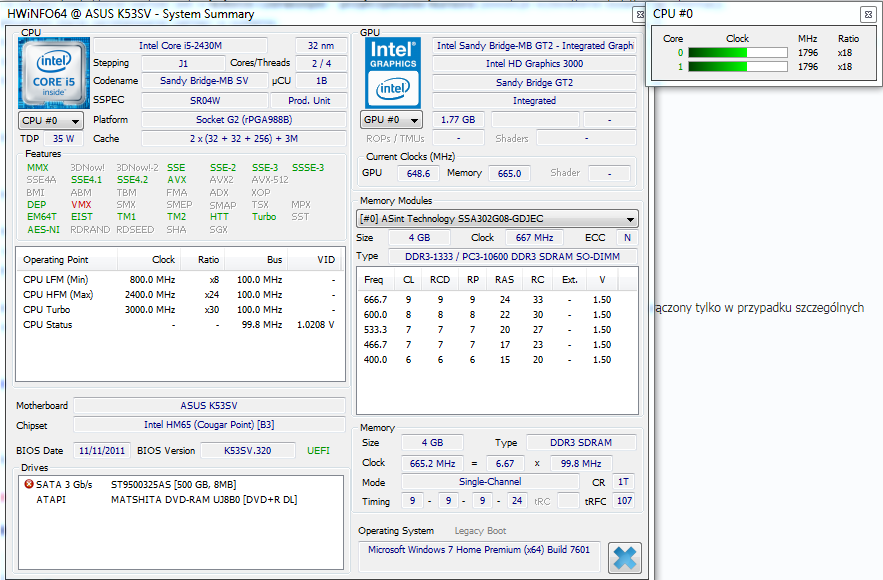Click the GPU clock value 648.6
Screen dimensions: 883x580
coord(418,173)
